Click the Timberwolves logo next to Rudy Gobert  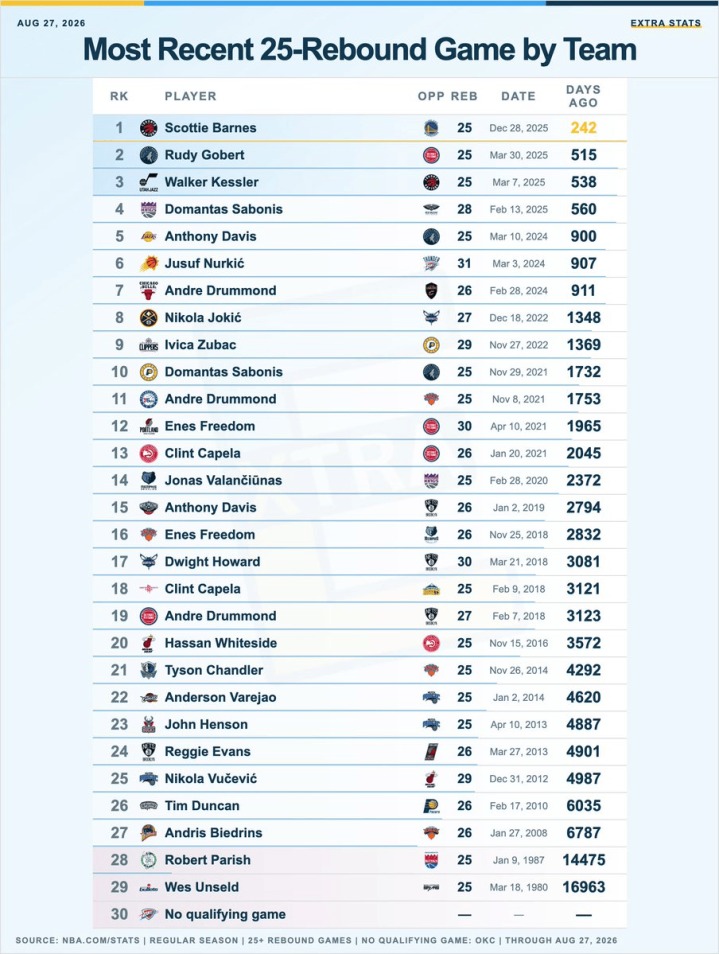[x=148, y=155]
